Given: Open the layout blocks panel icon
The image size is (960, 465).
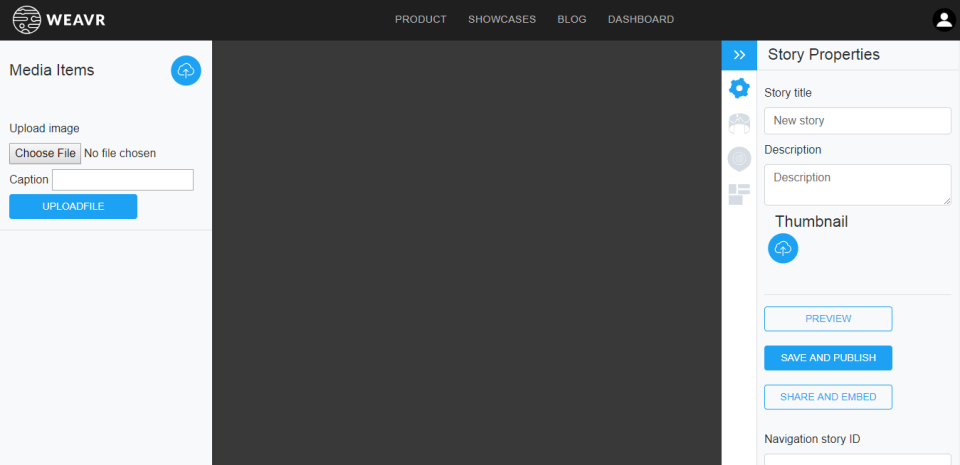Looking at the screenshot, I should click(x=739, y=195).
